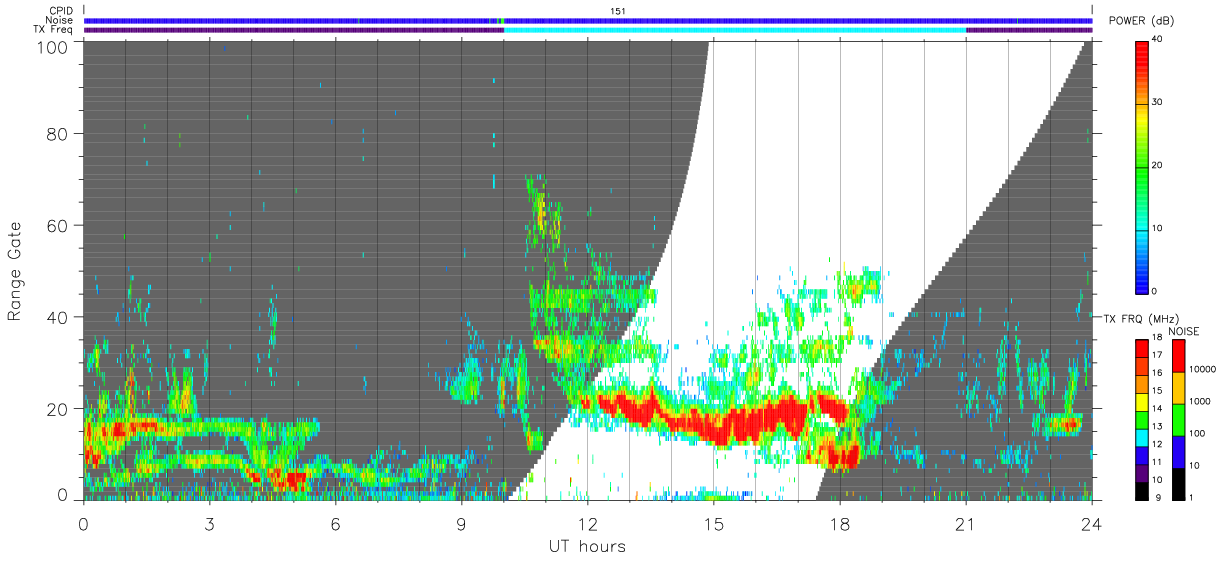Select the 15 marker on the UT hours axis
1228x567 pixels.
[x=713, y=523]
